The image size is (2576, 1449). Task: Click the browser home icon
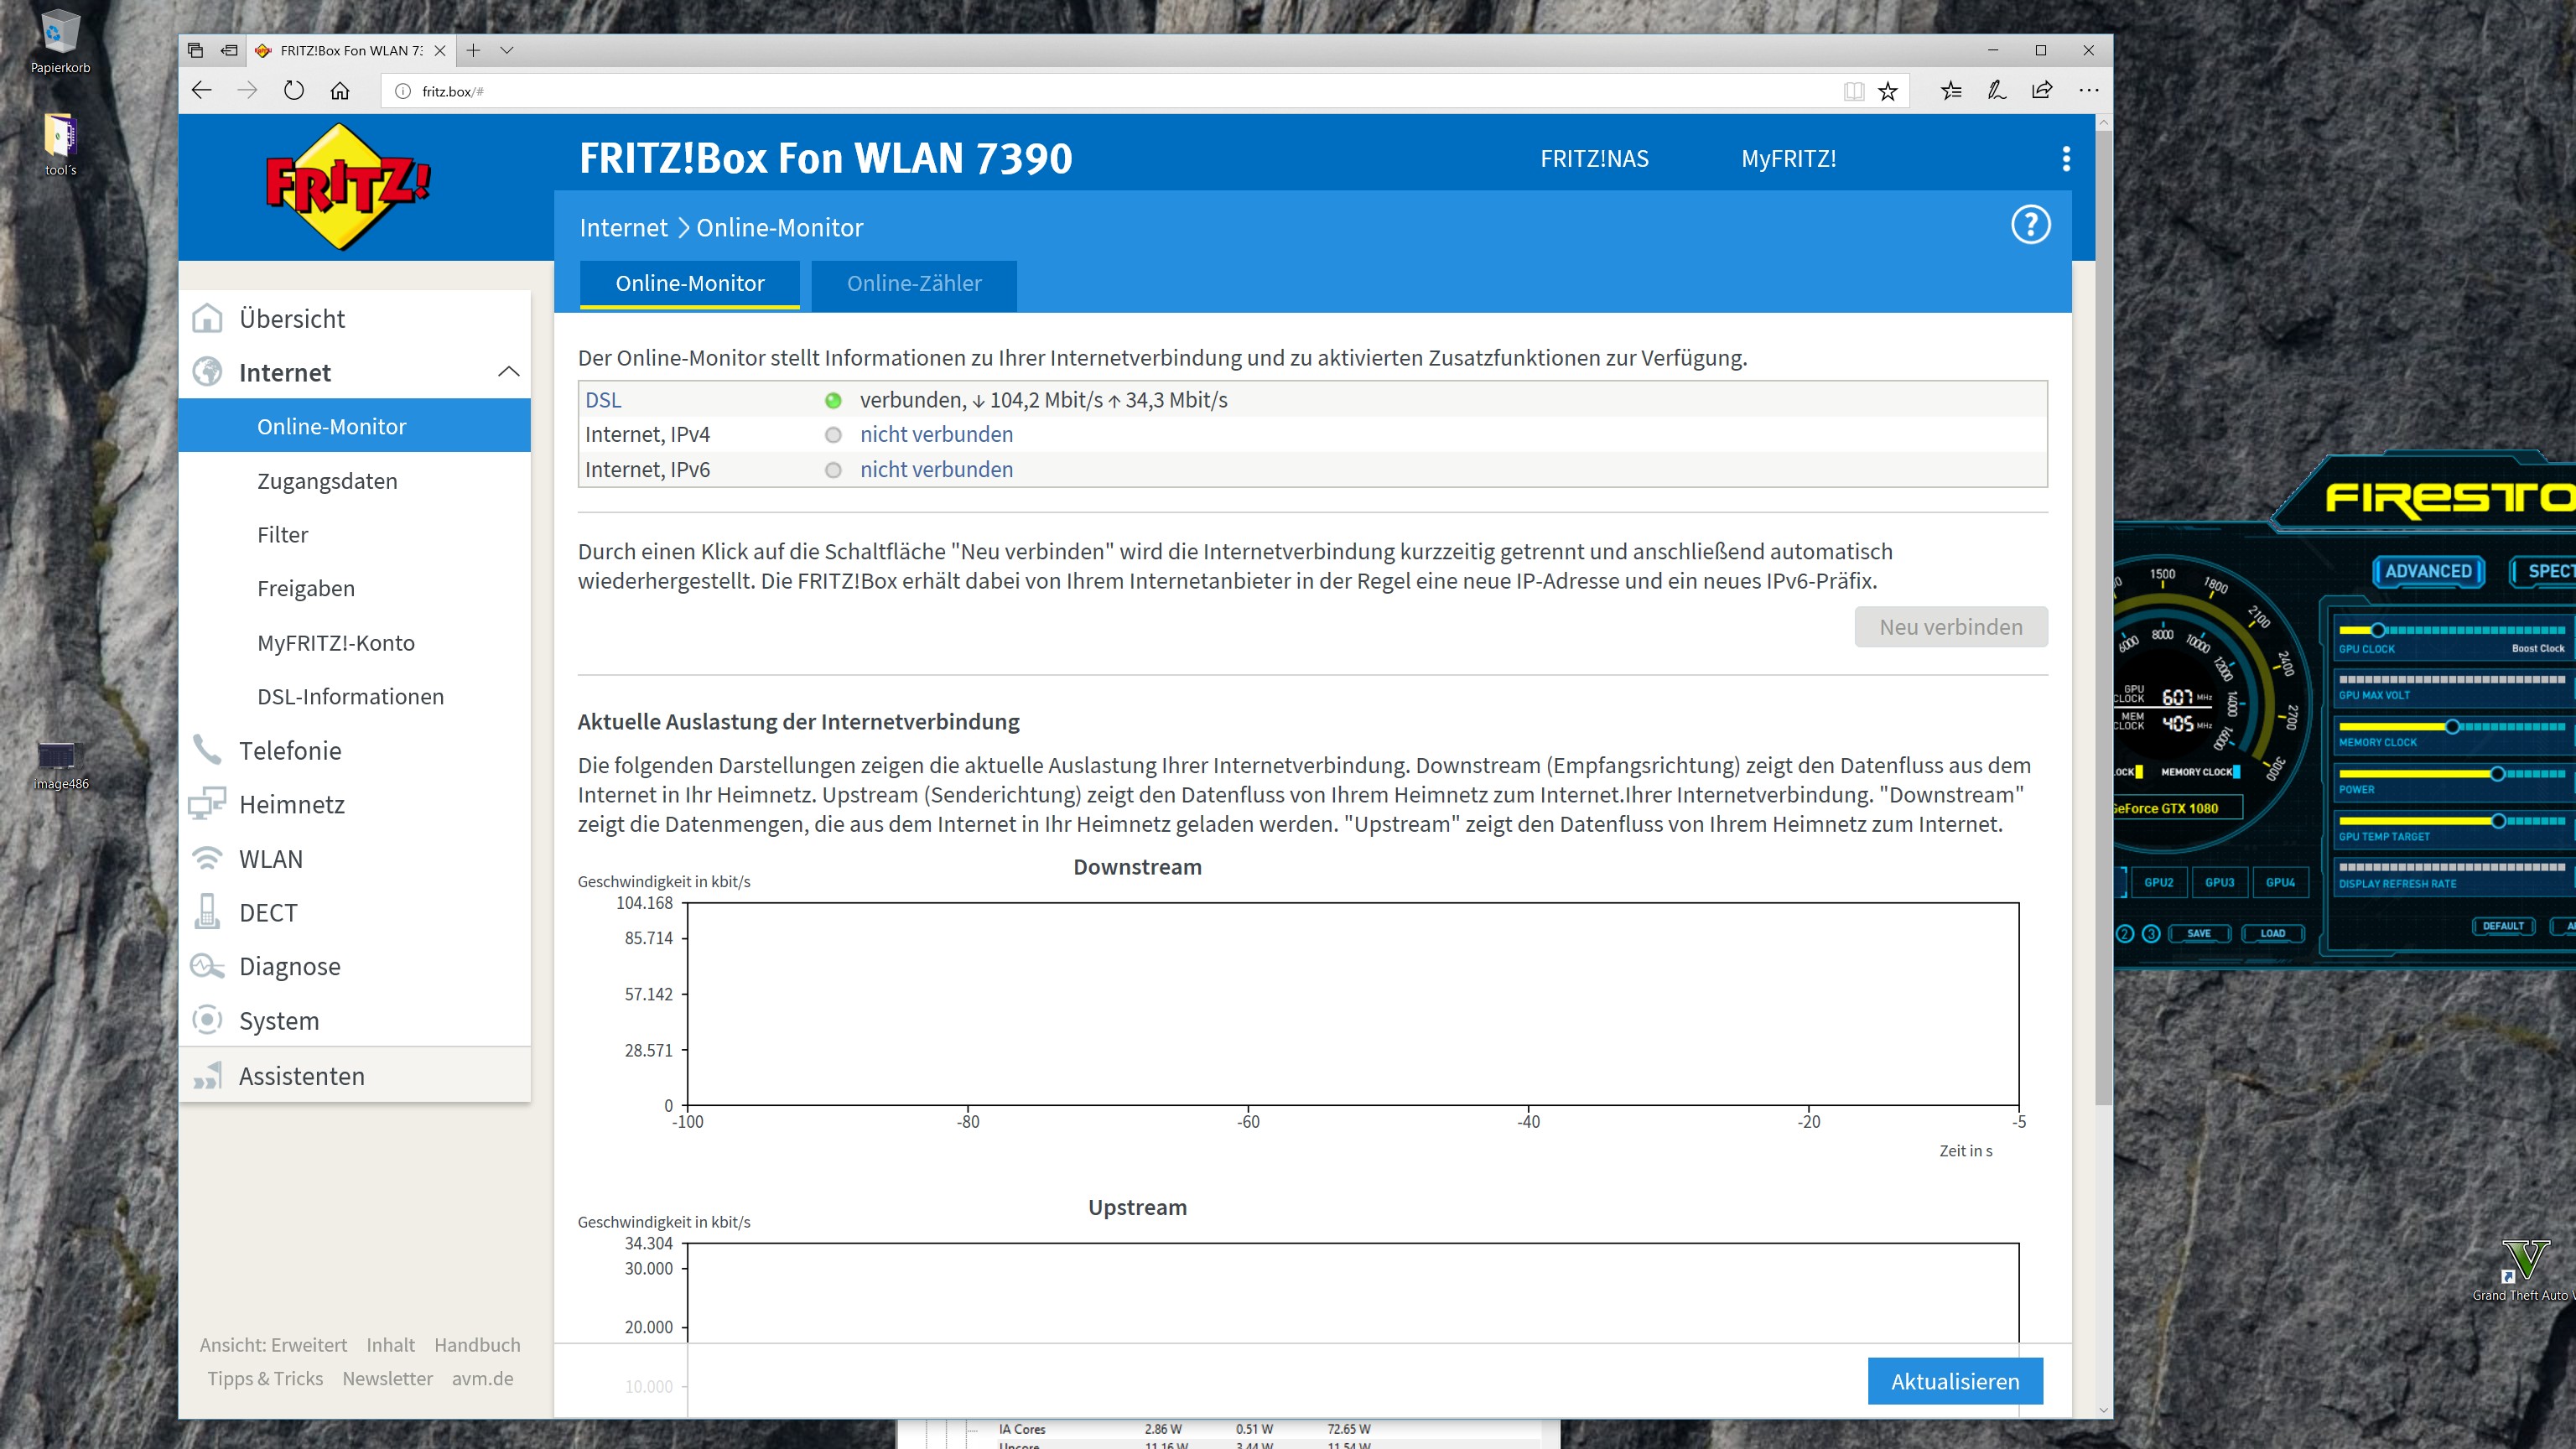click(x=340, y=91)
